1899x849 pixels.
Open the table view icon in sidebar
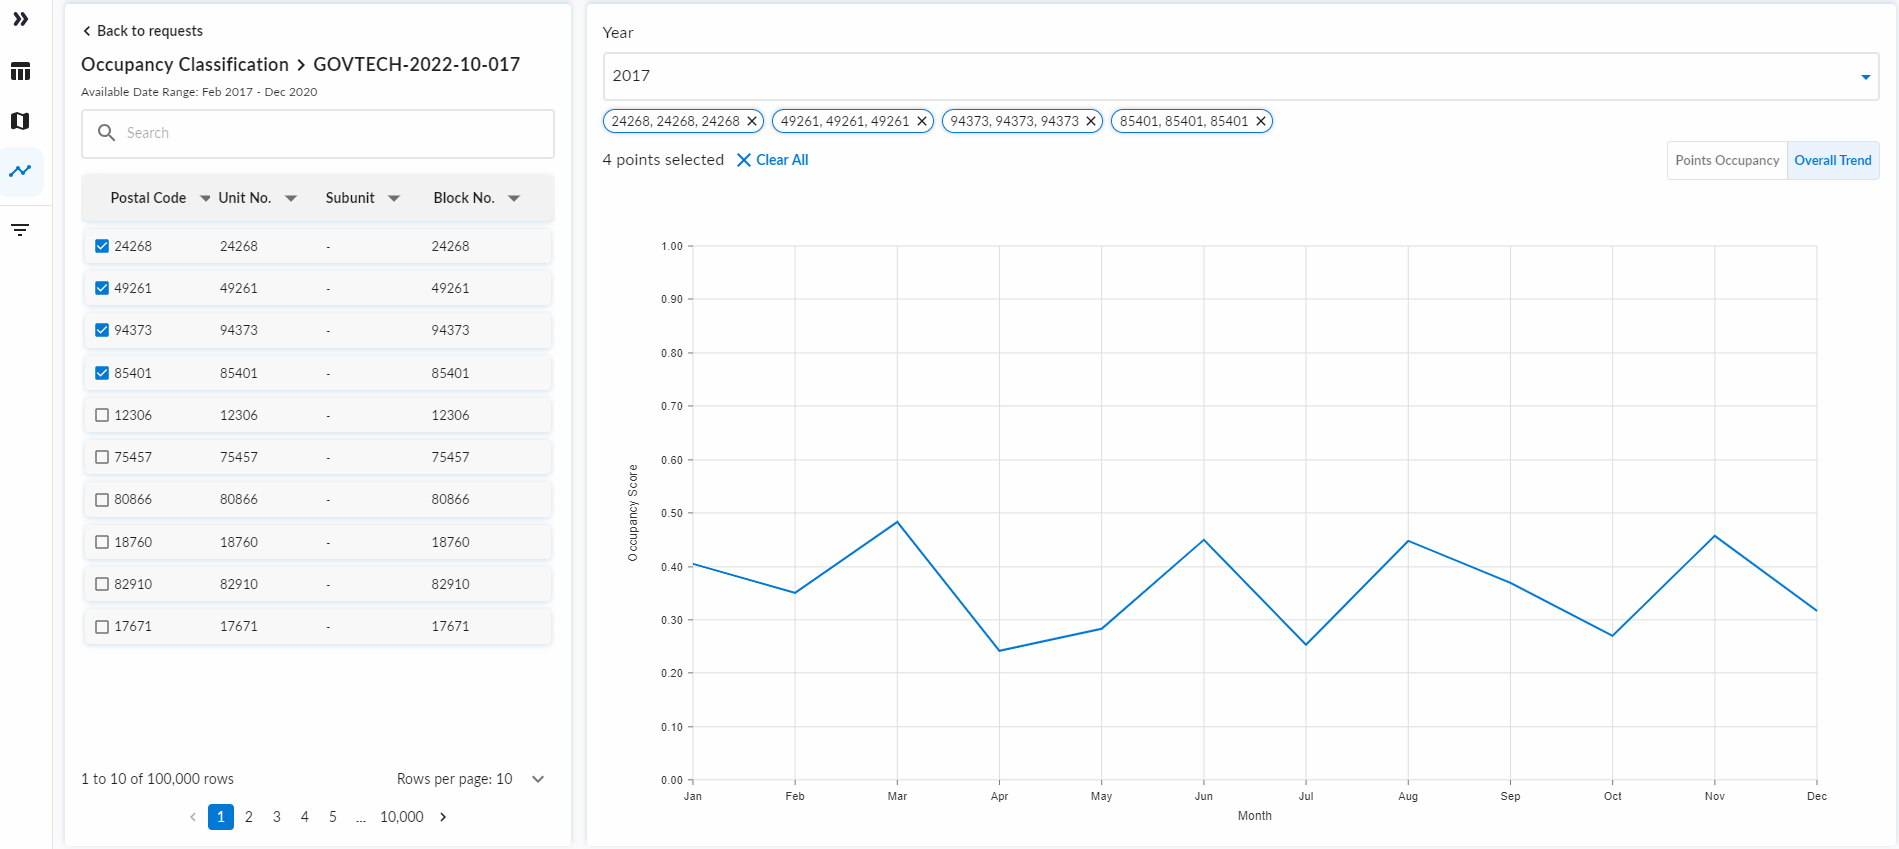[20, 71]
